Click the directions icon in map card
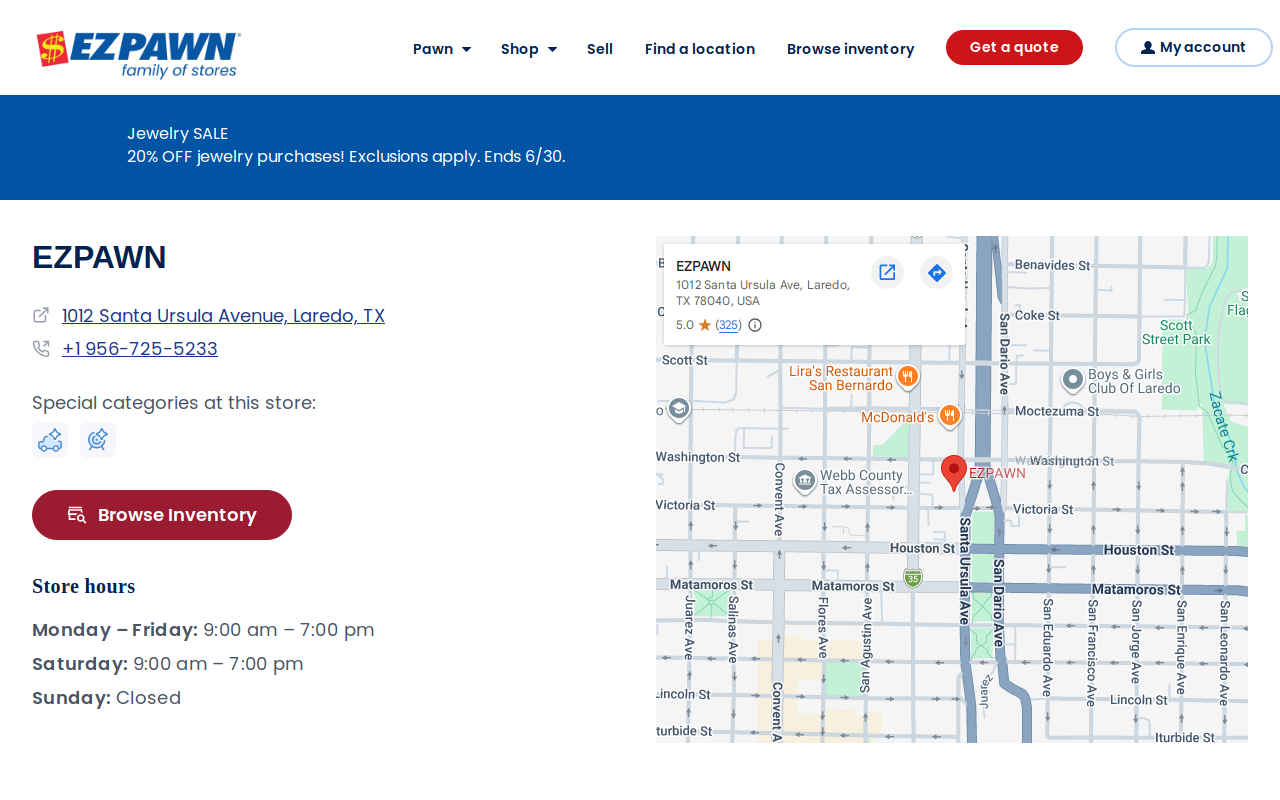The width and height of the screenshot is (1280, 800). point(936,272)
